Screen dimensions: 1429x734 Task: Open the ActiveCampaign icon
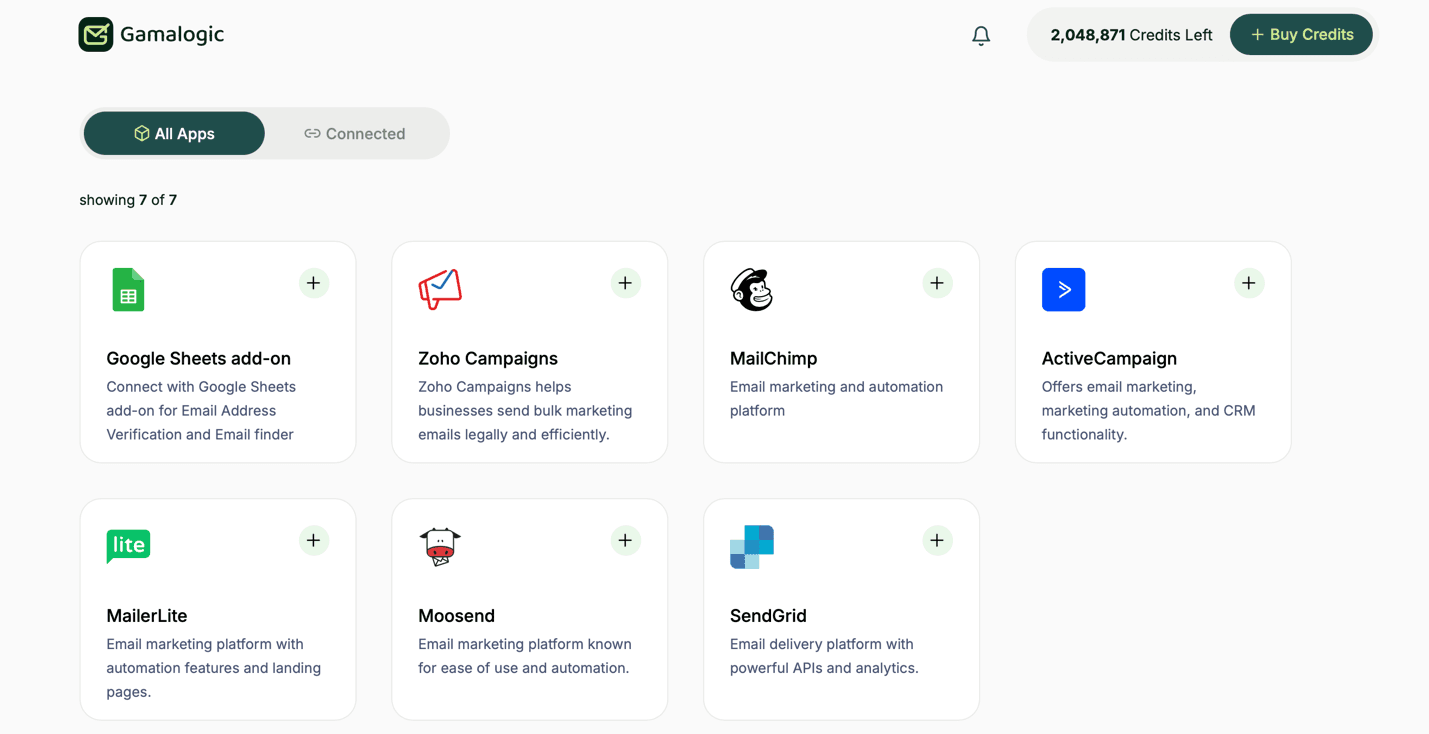click(1063, 290)
